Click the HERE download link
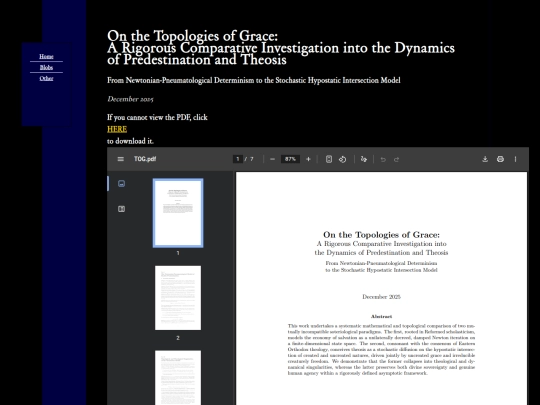This screenshot has width=540, height=405. pyautogui.click(x=117, y=129)
